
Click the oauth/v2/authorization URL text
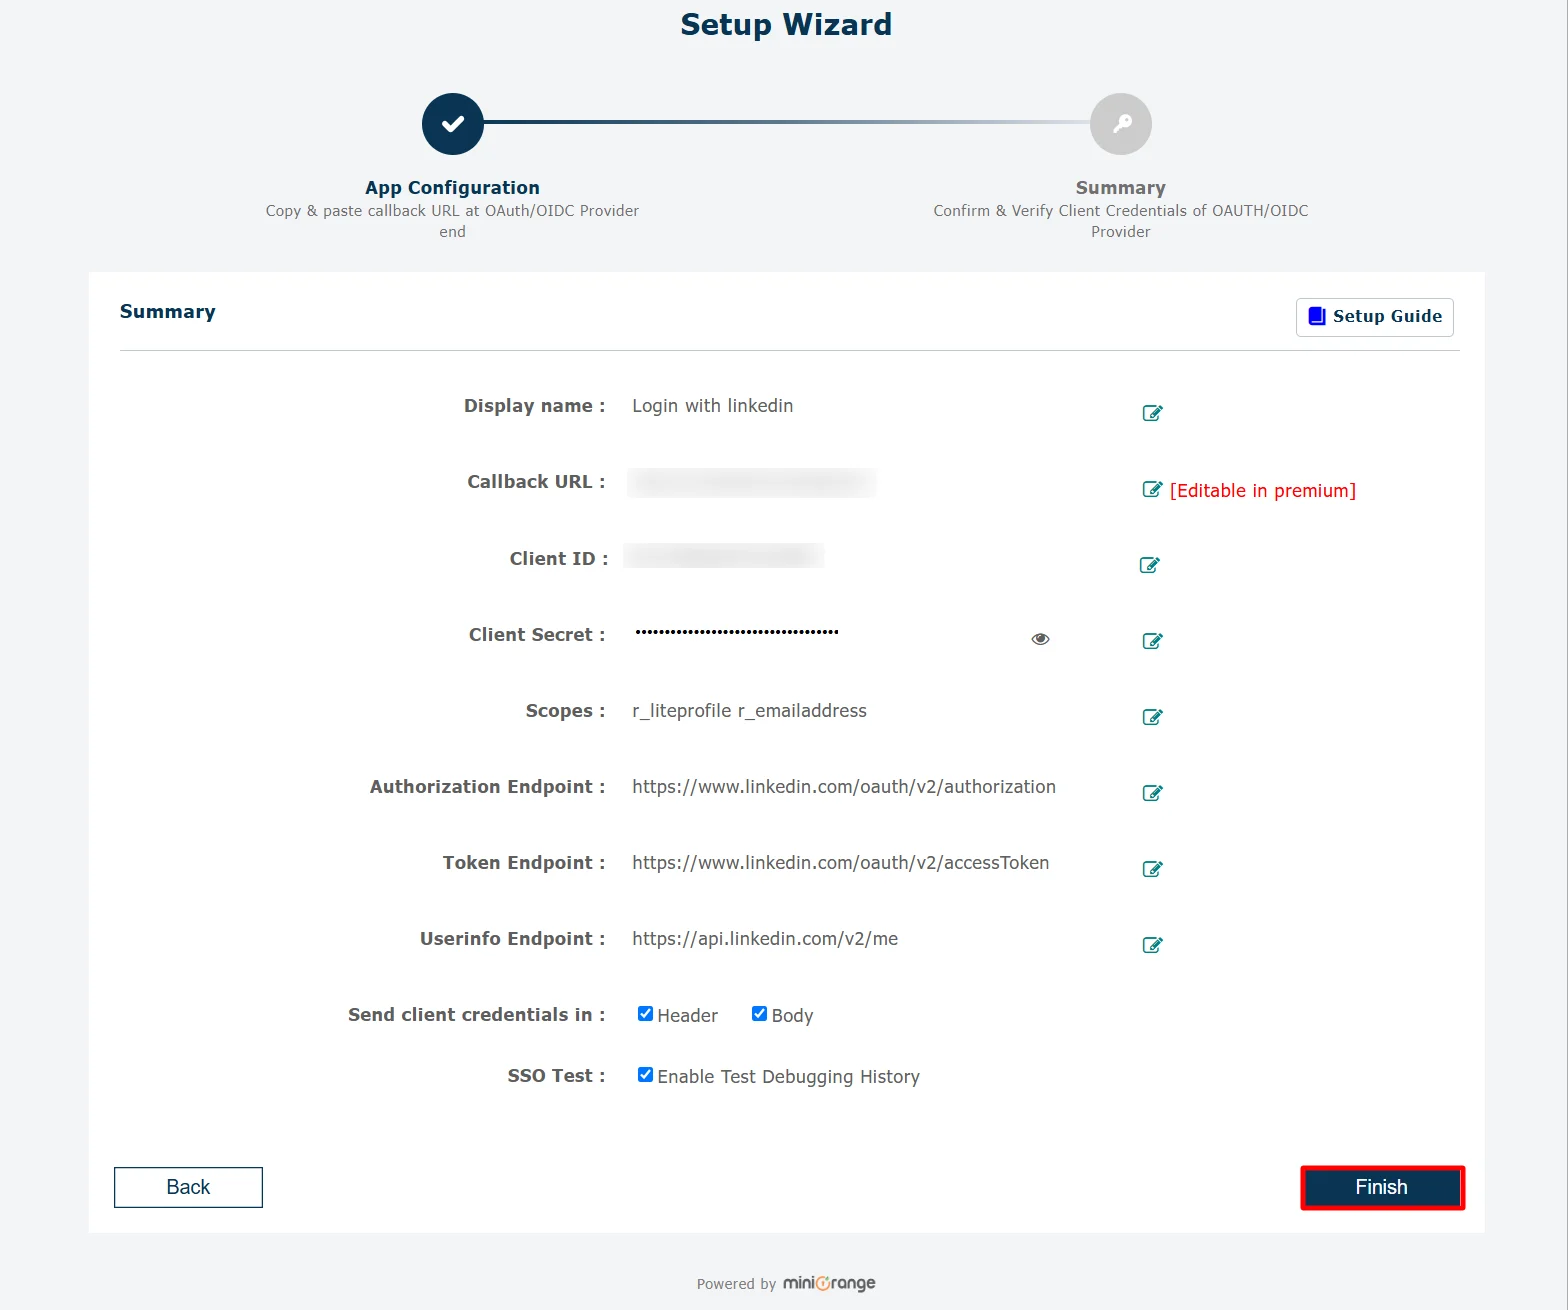(x=844, y=787)
